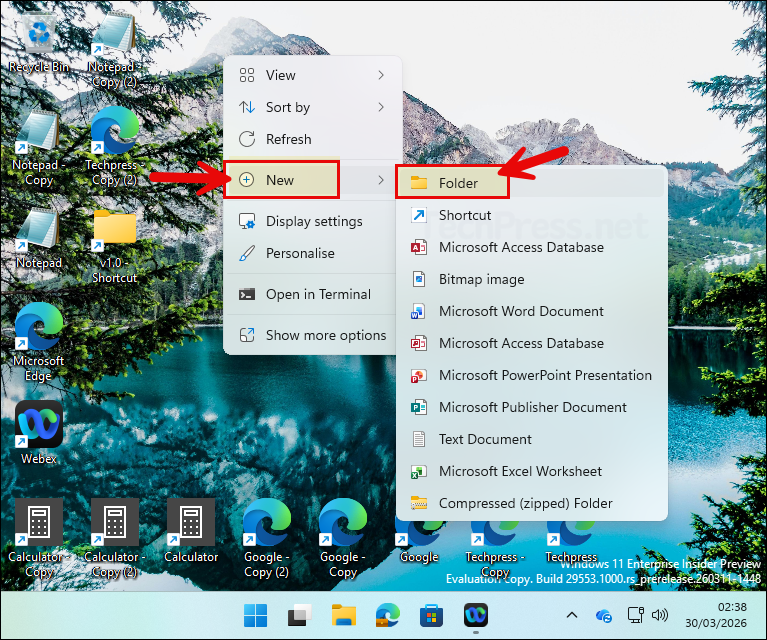Create a Microsoft Excel Worksheet

coord(532,471)
